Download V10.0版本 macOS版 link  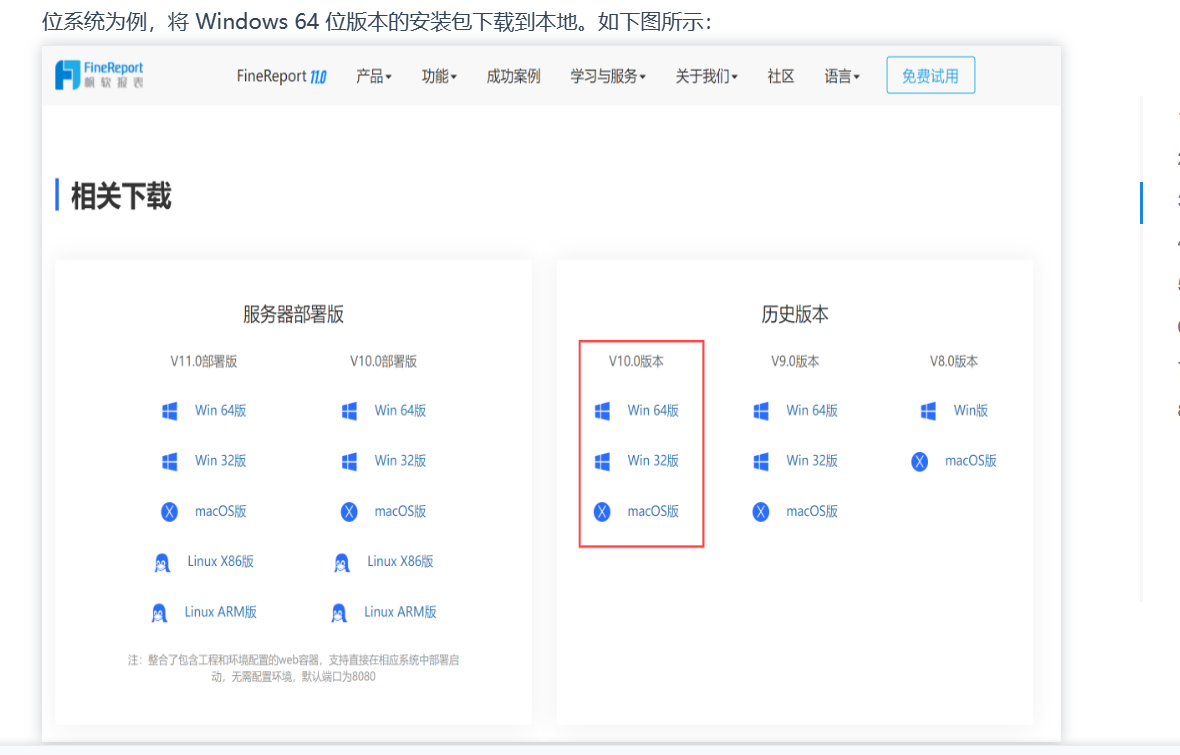[x=653, y=511]
